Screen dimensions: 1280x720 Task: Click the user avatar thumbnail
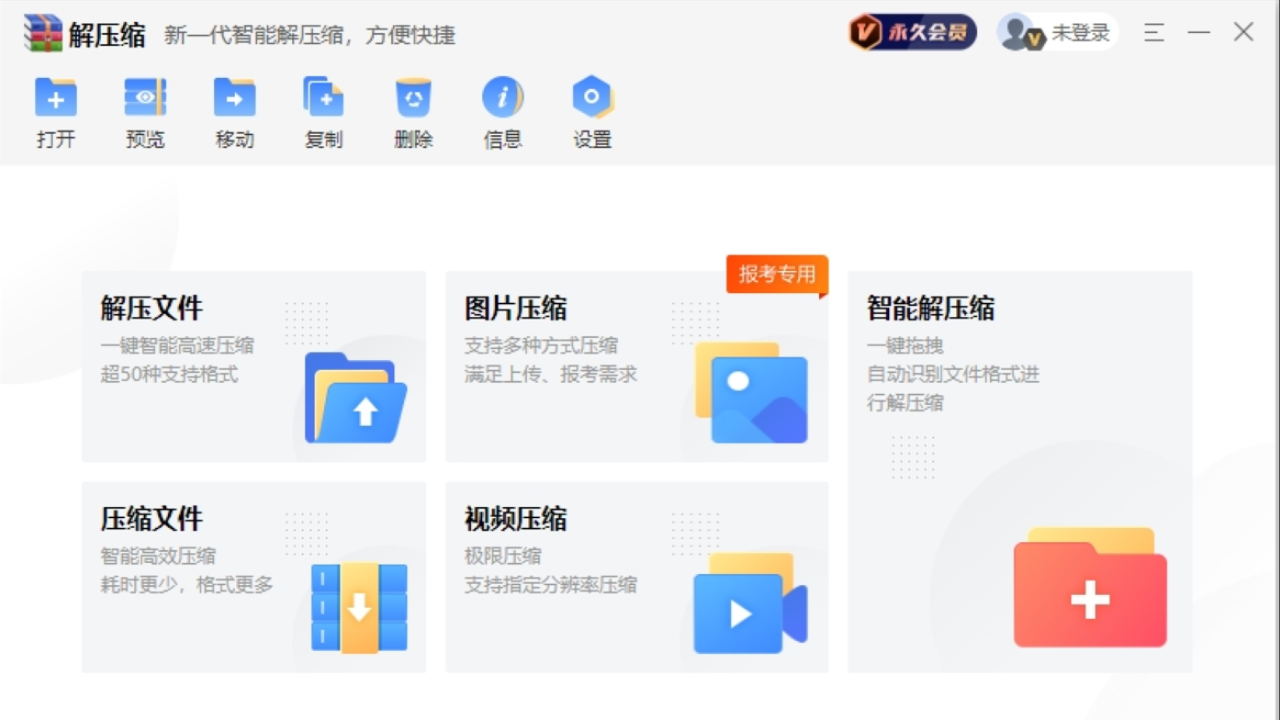[1018, 31]
